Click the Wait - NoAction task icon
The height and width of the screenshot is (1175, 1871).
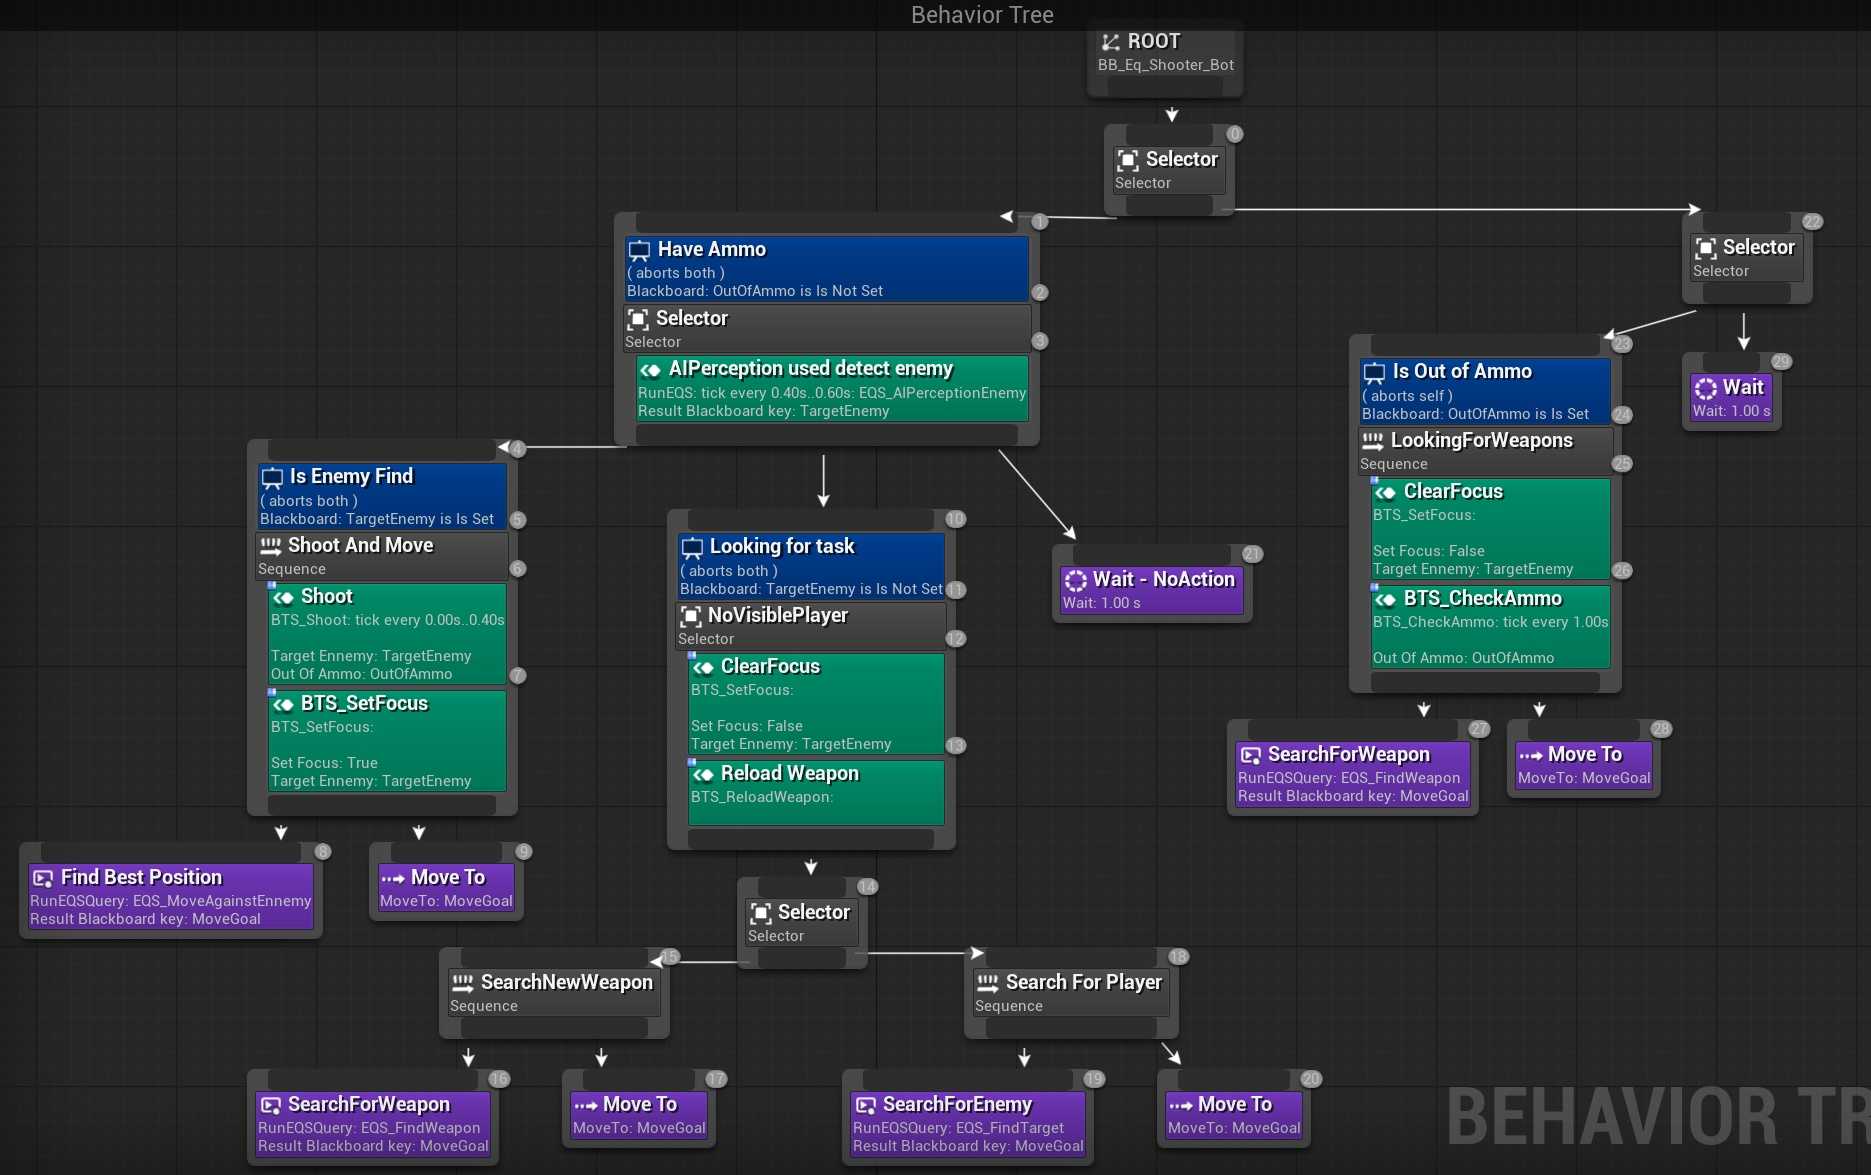pos(1076,580)
